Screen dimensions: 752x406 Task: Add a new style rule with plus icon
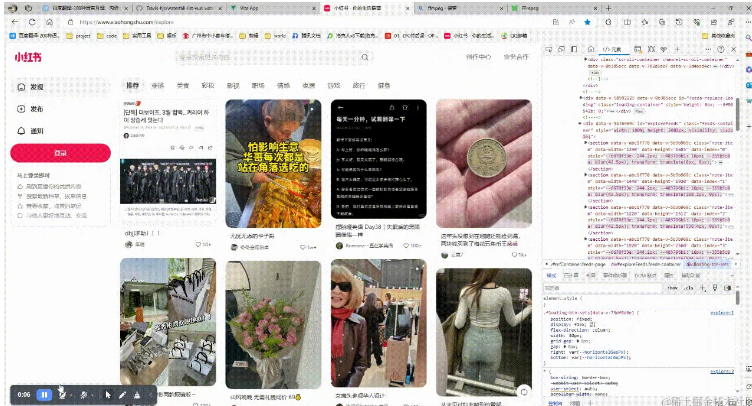coord(703,288)
